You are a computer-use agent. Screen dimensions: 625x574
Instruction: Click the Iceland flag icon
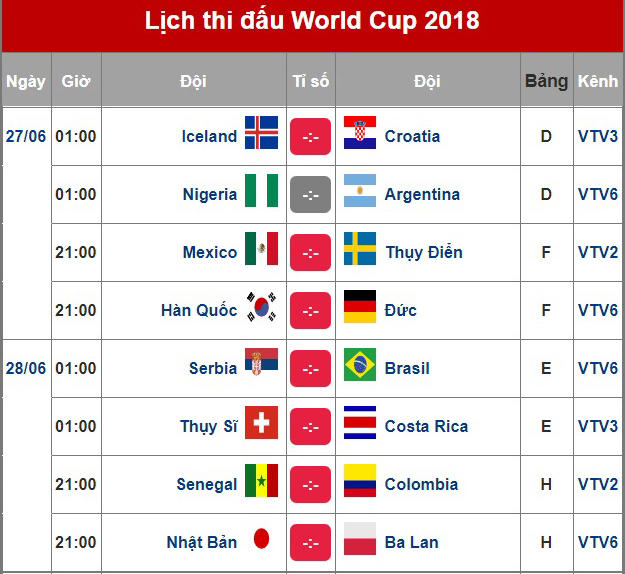pos(261,135)
